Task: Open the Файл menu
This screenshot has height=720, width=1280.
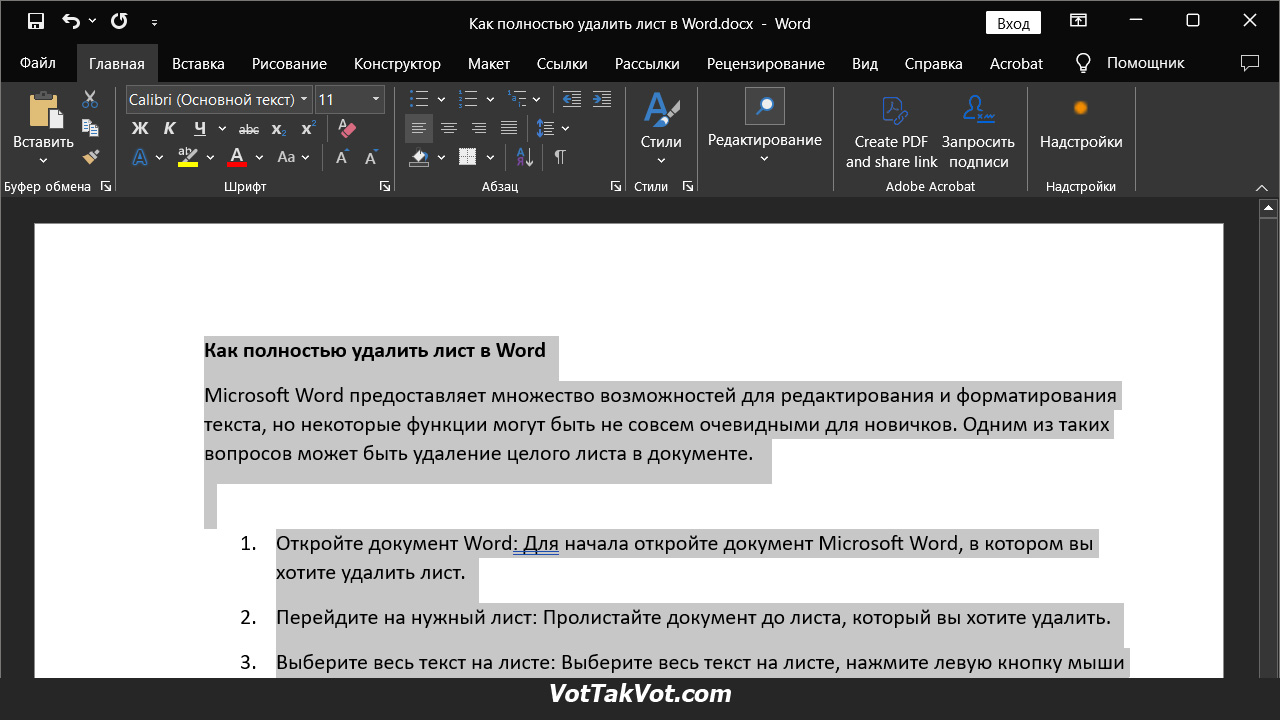Action: click(37, 63)
